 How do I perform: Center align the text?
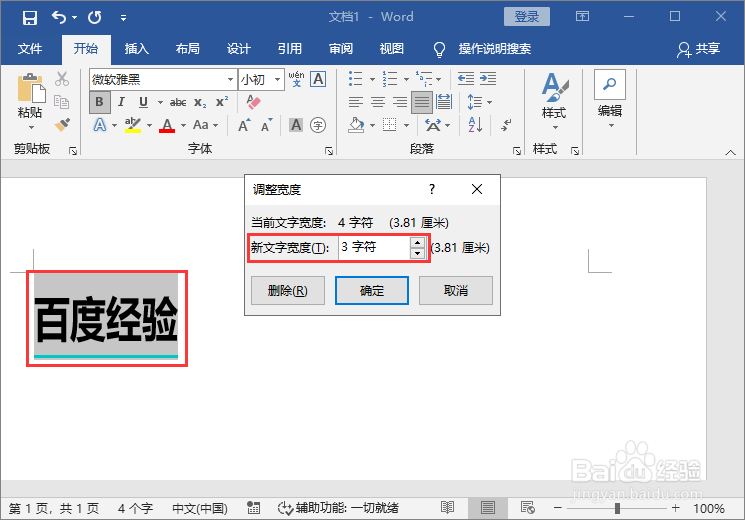coord(378,102)
